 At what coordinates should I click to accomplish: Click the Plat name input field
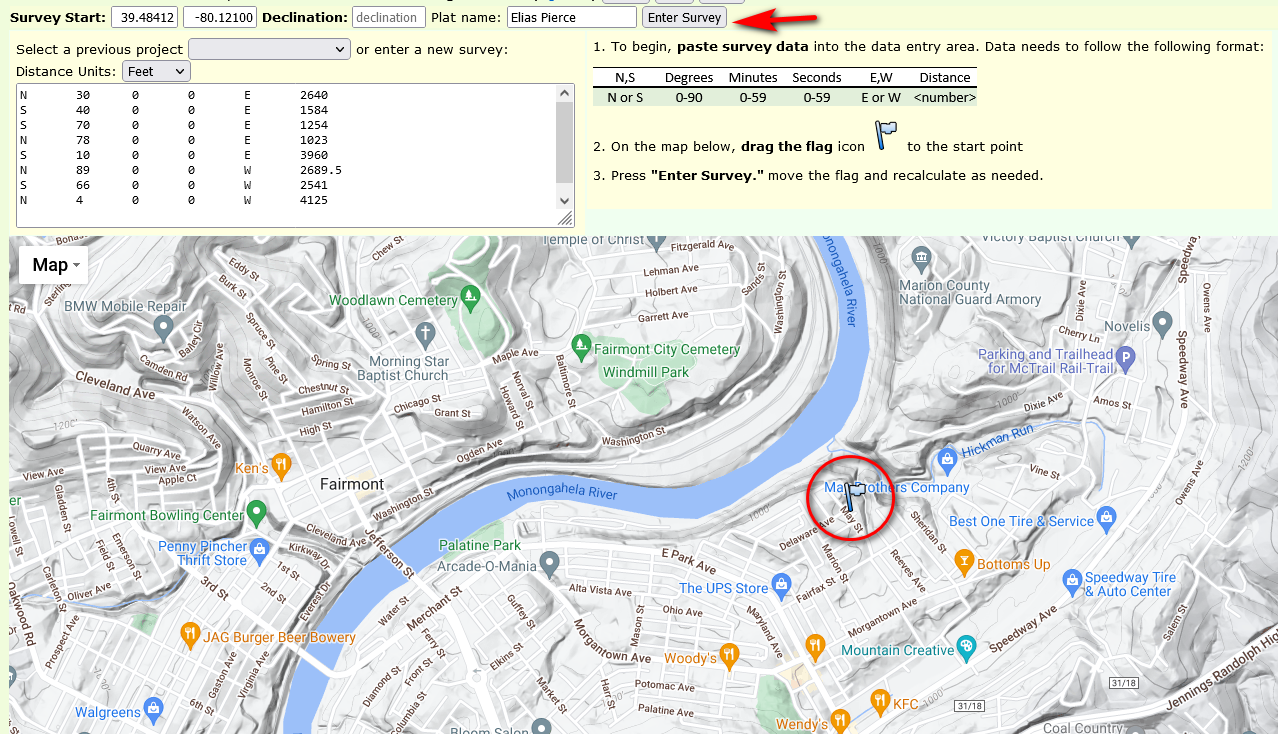pyautogui.click(x=571, y=17)
